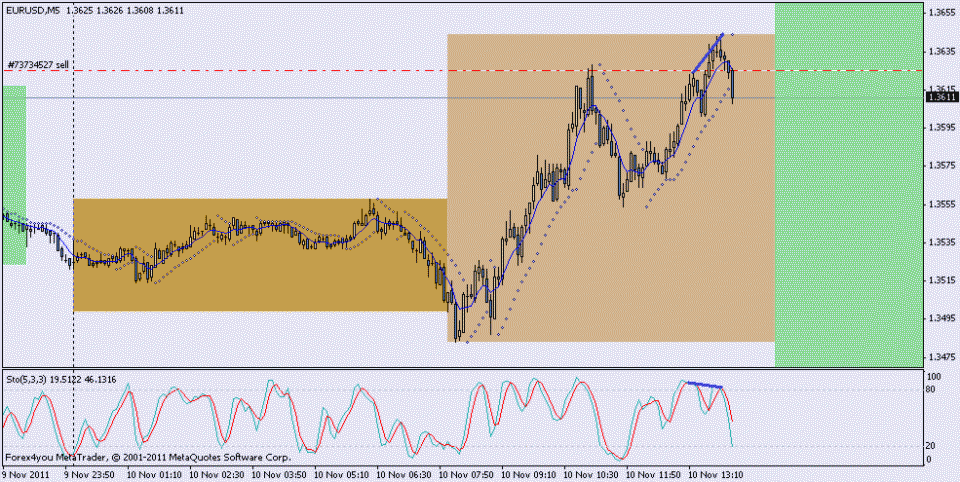Click the 1.3475 price scale label
This screenshot has height=482, width=960.
[x=939, y=356]
